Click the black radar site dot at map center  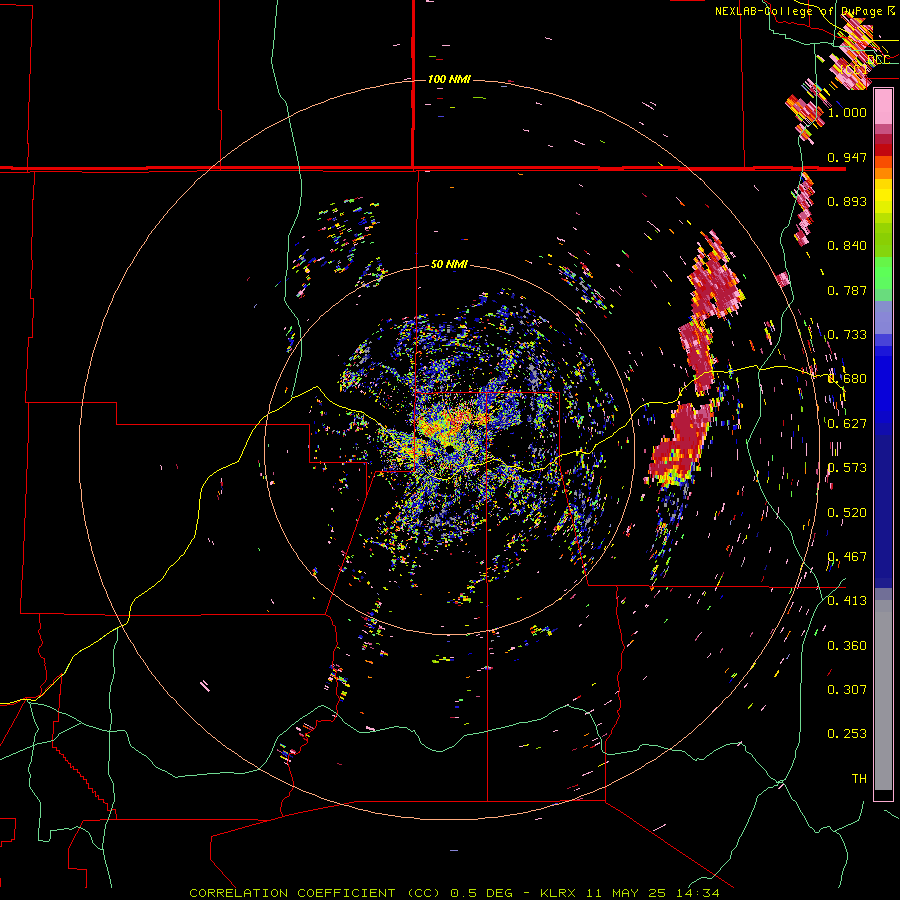click(x=449, y=448)
